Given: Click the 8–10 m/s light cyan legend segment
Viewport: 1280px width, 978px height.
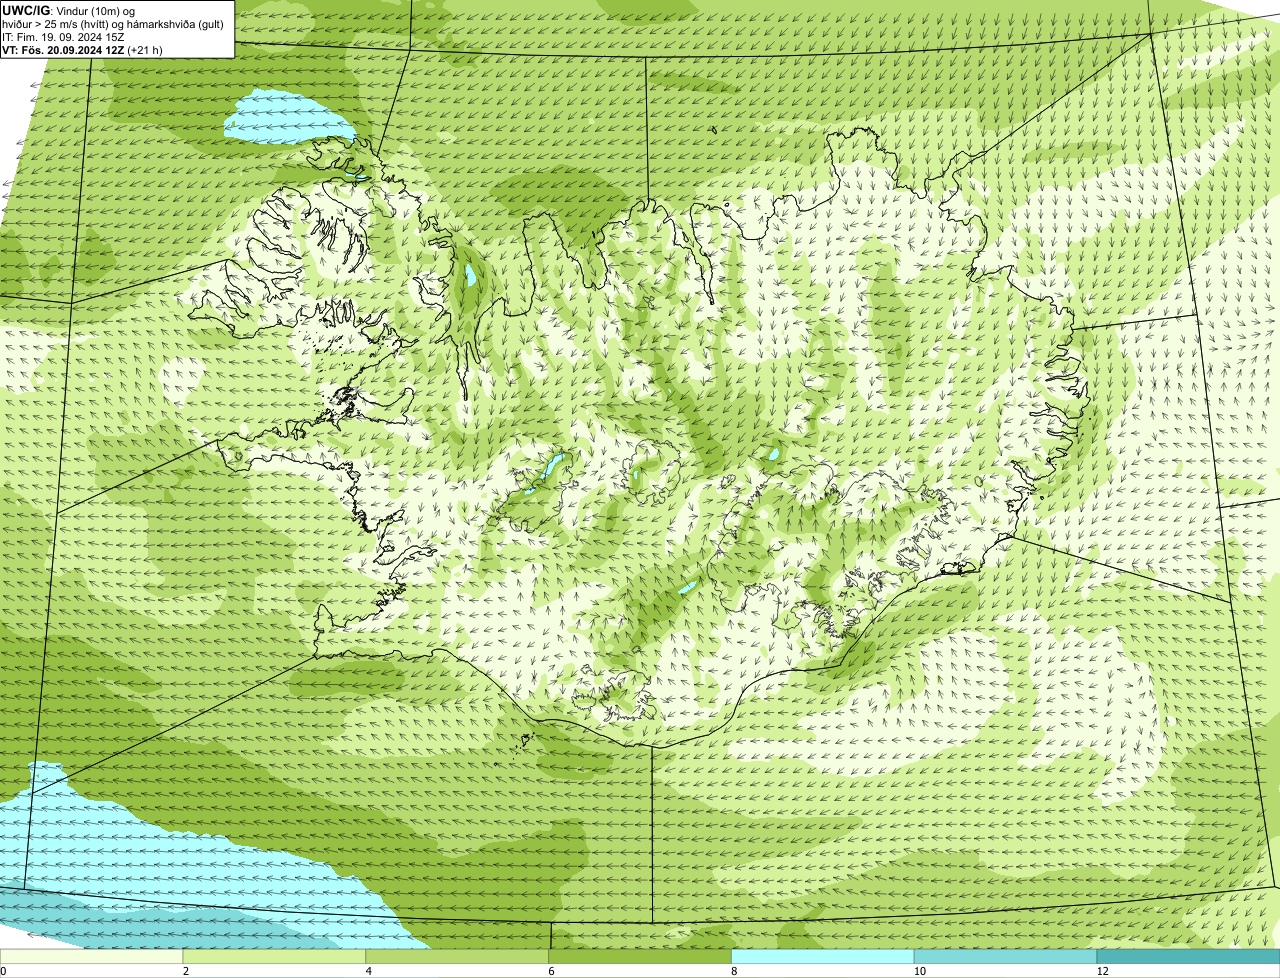Looking at the screenshot, I should pos(823,956).
